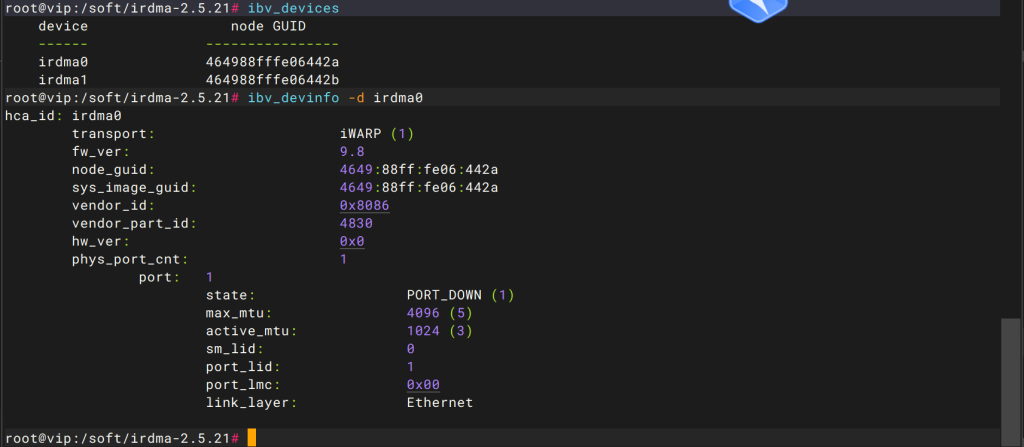1024x447 pixels.
Task: Click the blue floating logo icon
Action: click(x=759, y=8)
